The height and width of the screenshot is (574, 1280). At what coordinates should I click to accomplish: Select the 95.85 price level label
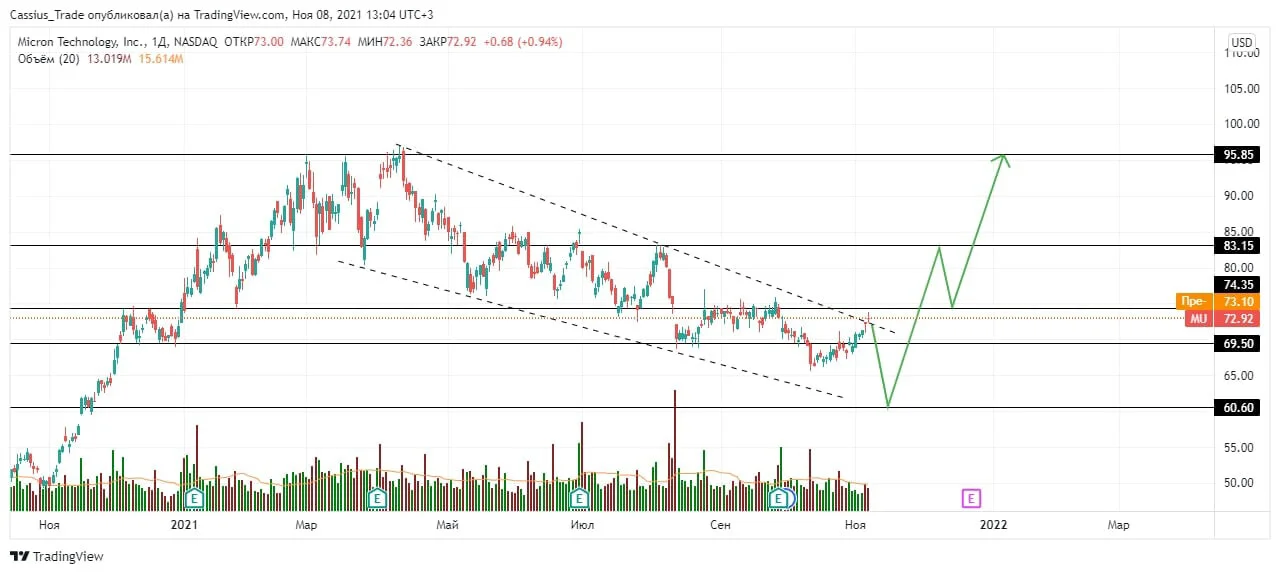tap(1236, 155)
